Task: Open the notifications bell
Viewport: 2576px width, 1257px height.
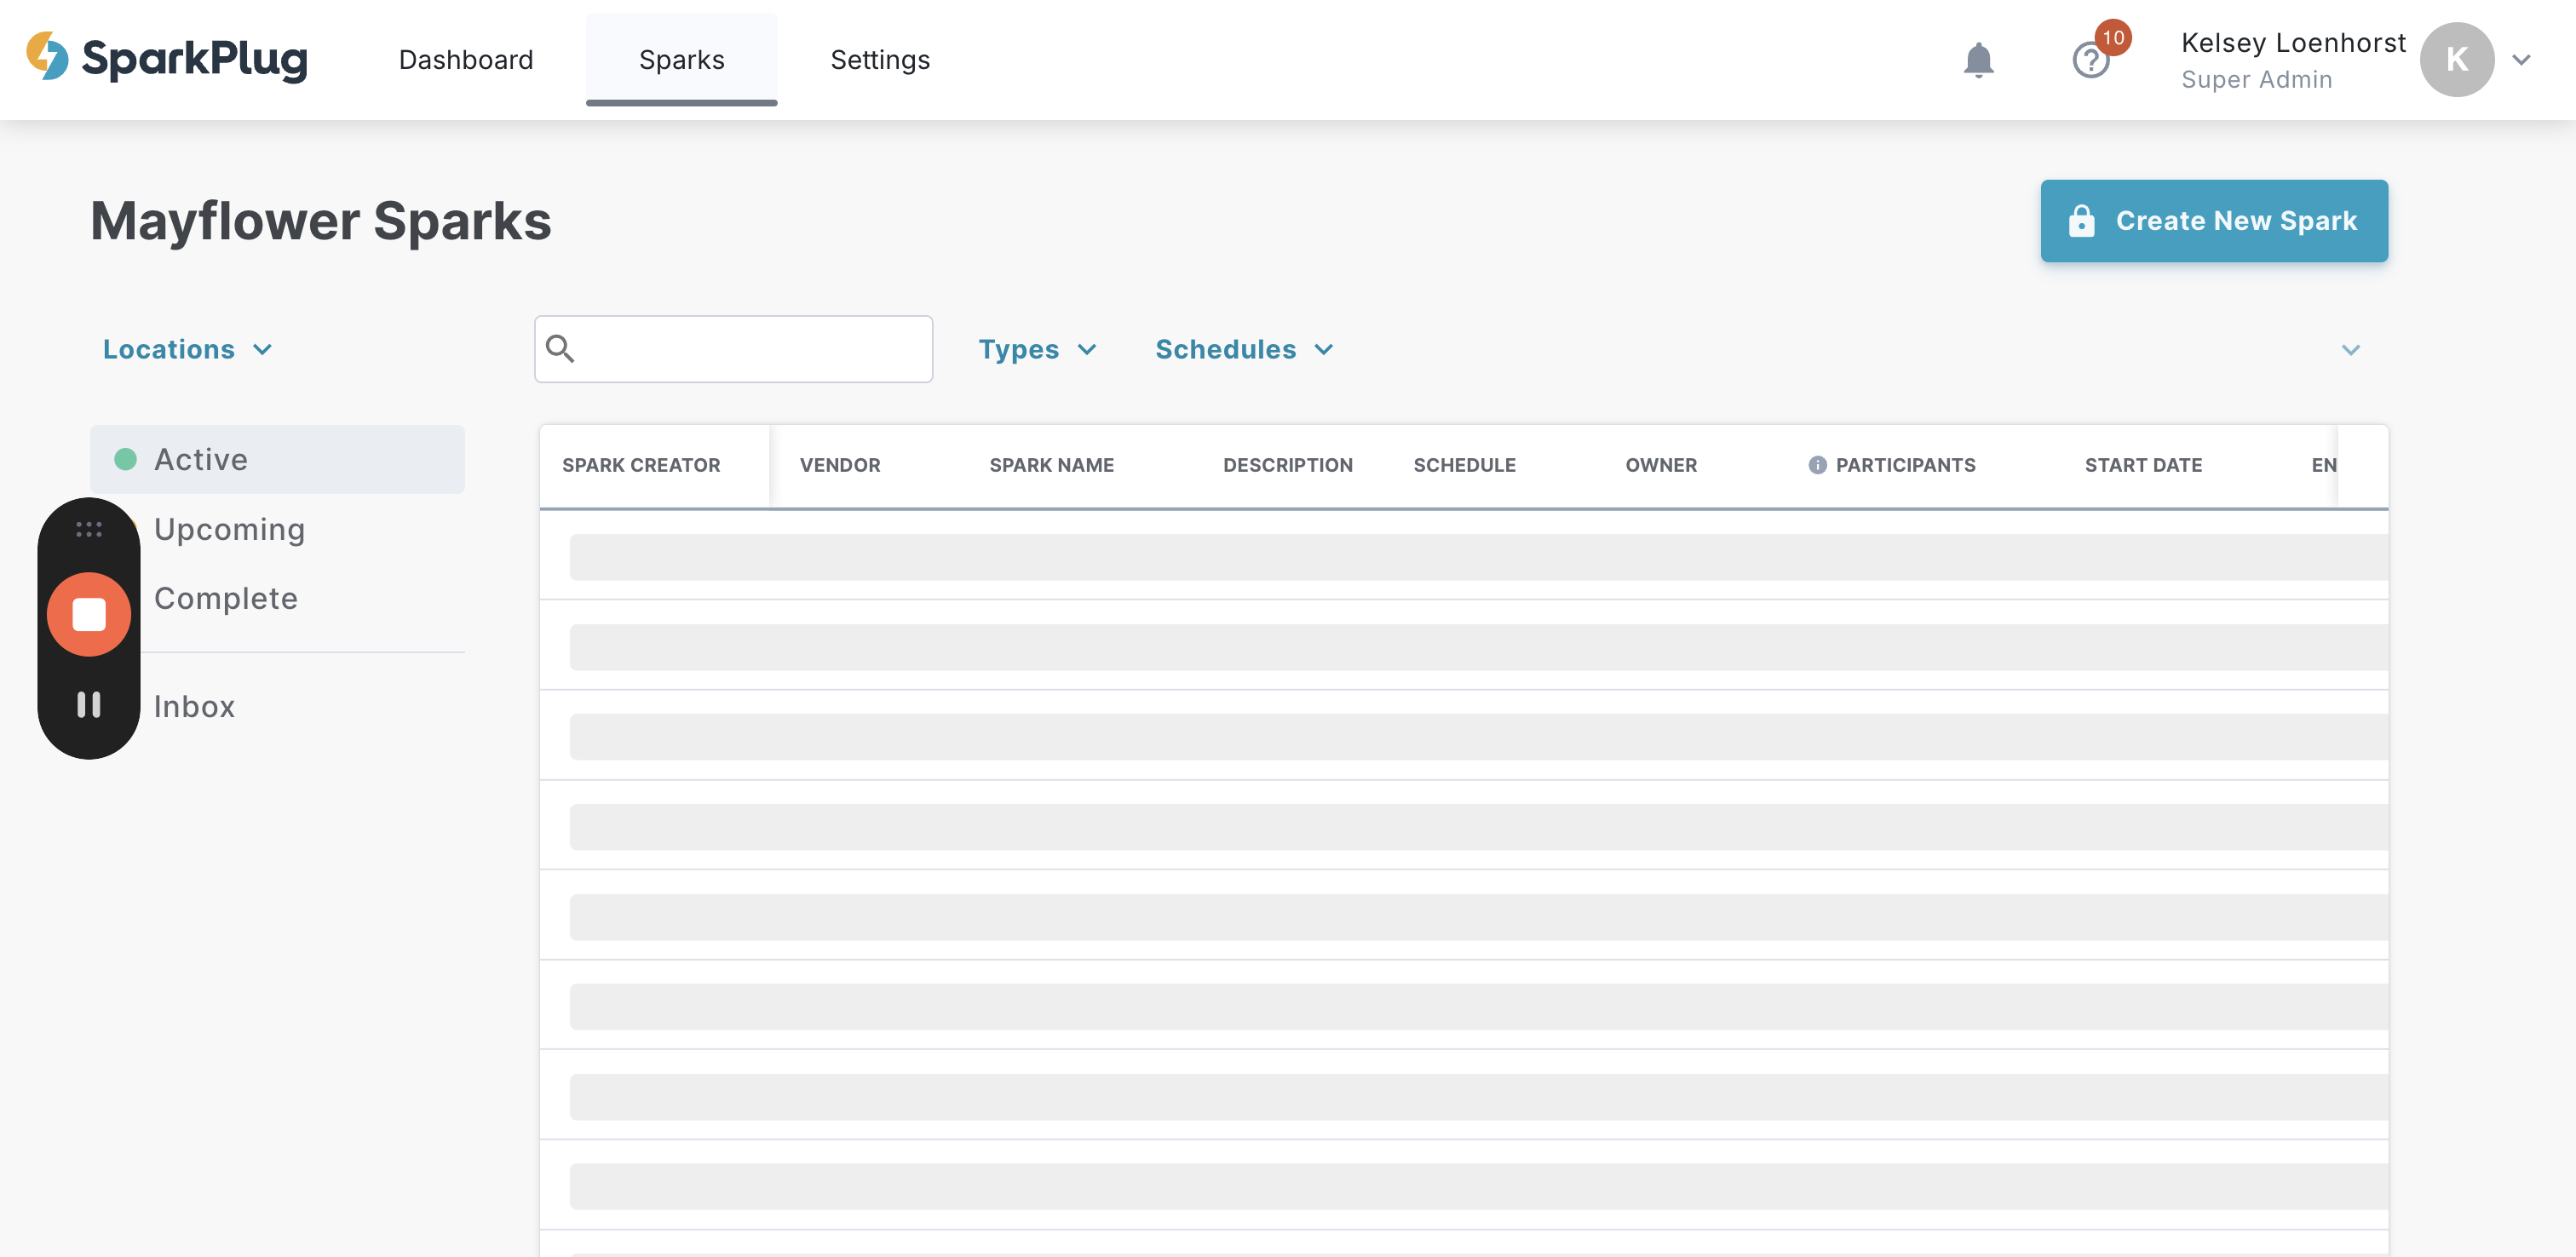Action: pos(1978,60)
